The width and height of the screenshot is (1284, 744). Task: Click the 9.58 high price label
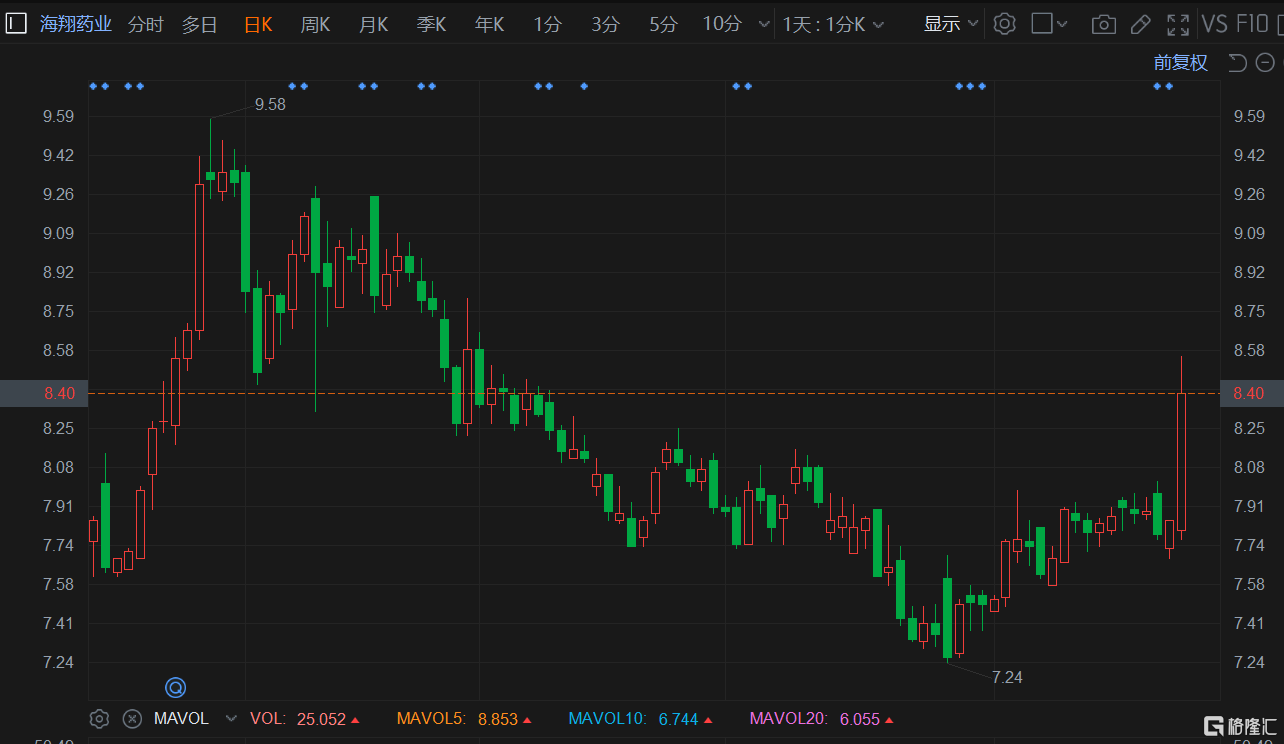point(270,104)
